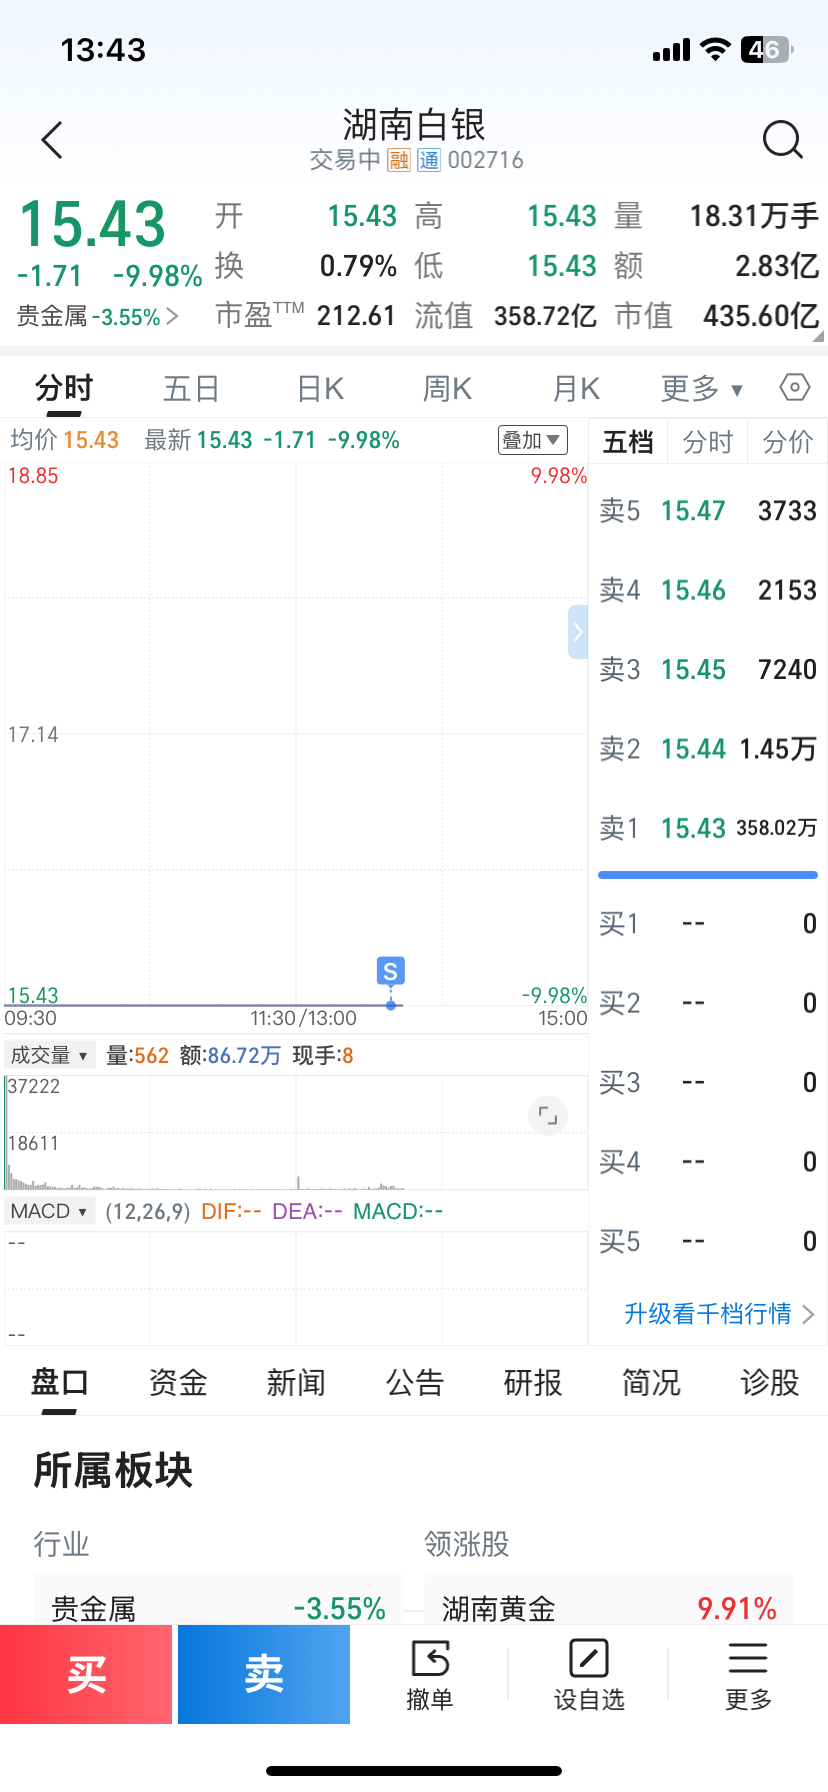Screen dimensions: 828x1792
Task: Tap the 通 stock connect badge
Action: 429,160
